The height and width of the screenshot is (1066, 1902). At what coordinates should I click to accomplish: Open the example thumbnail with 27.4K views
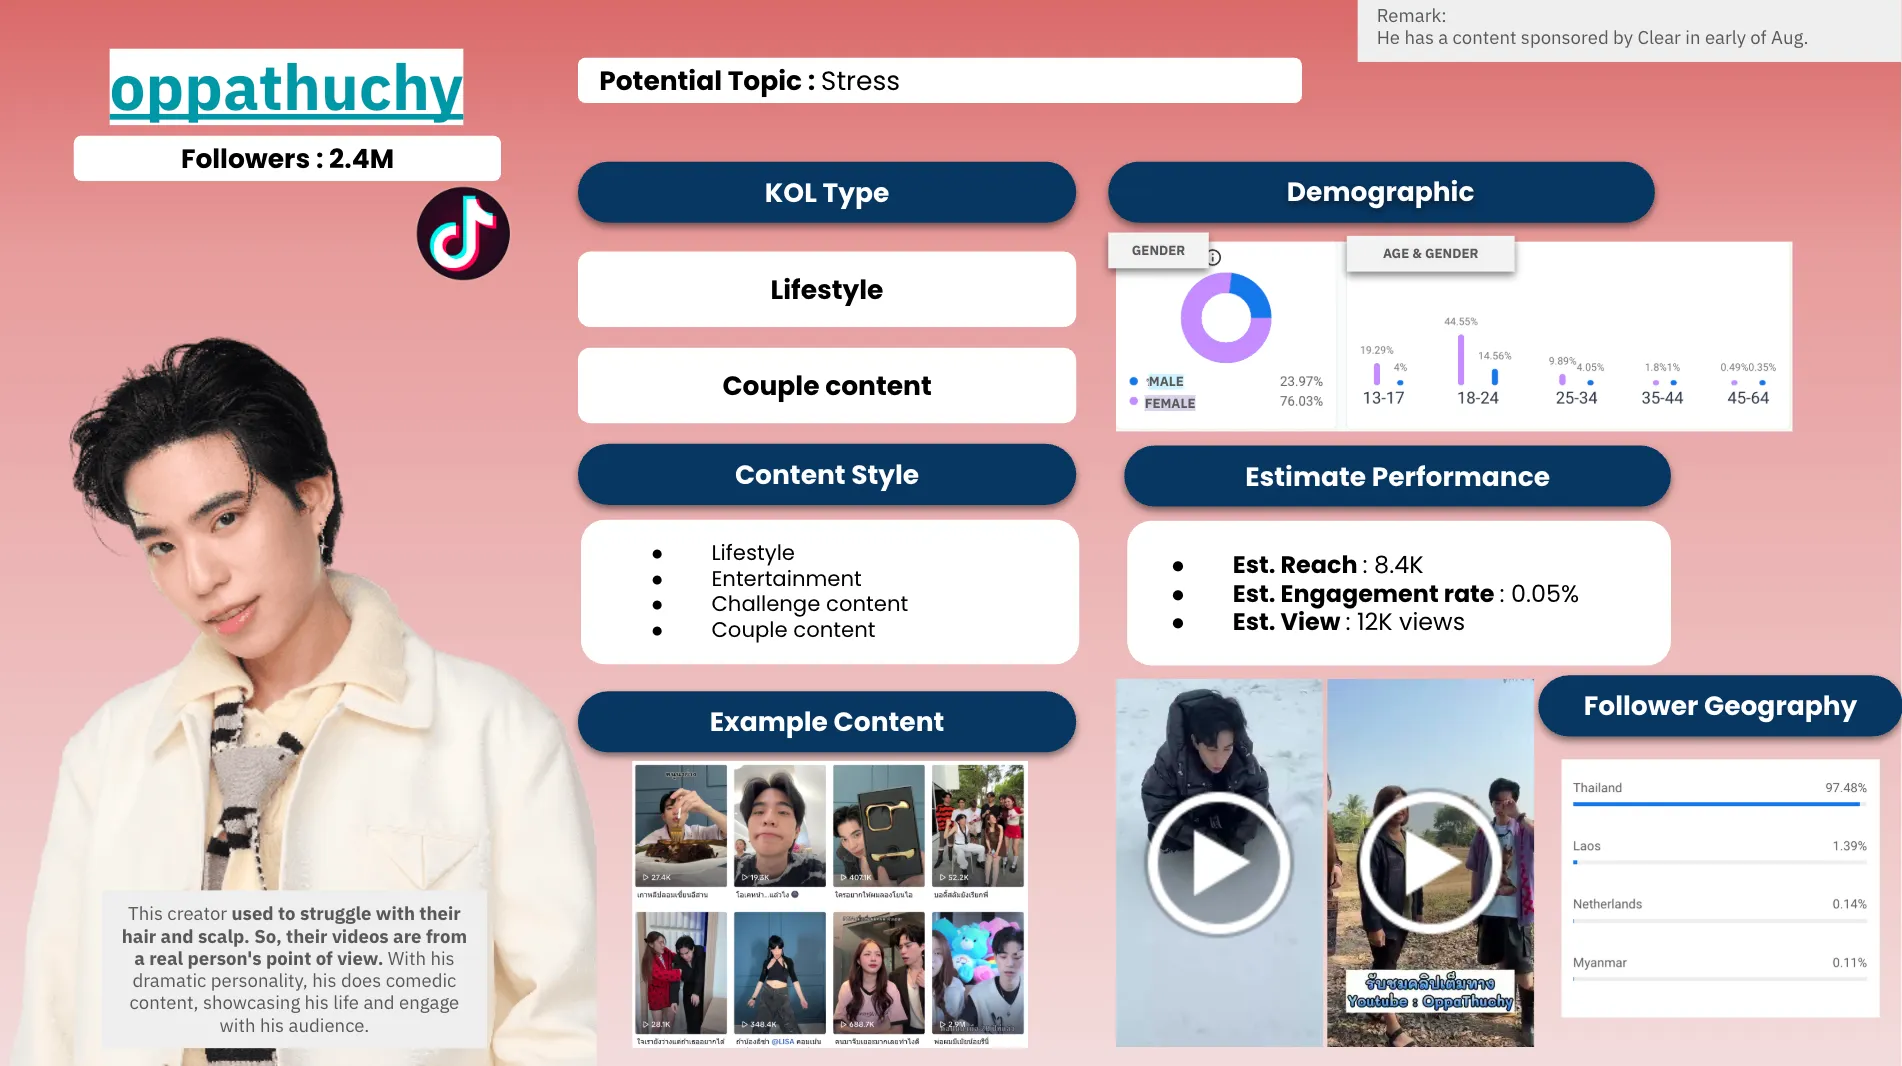[681, 826]
